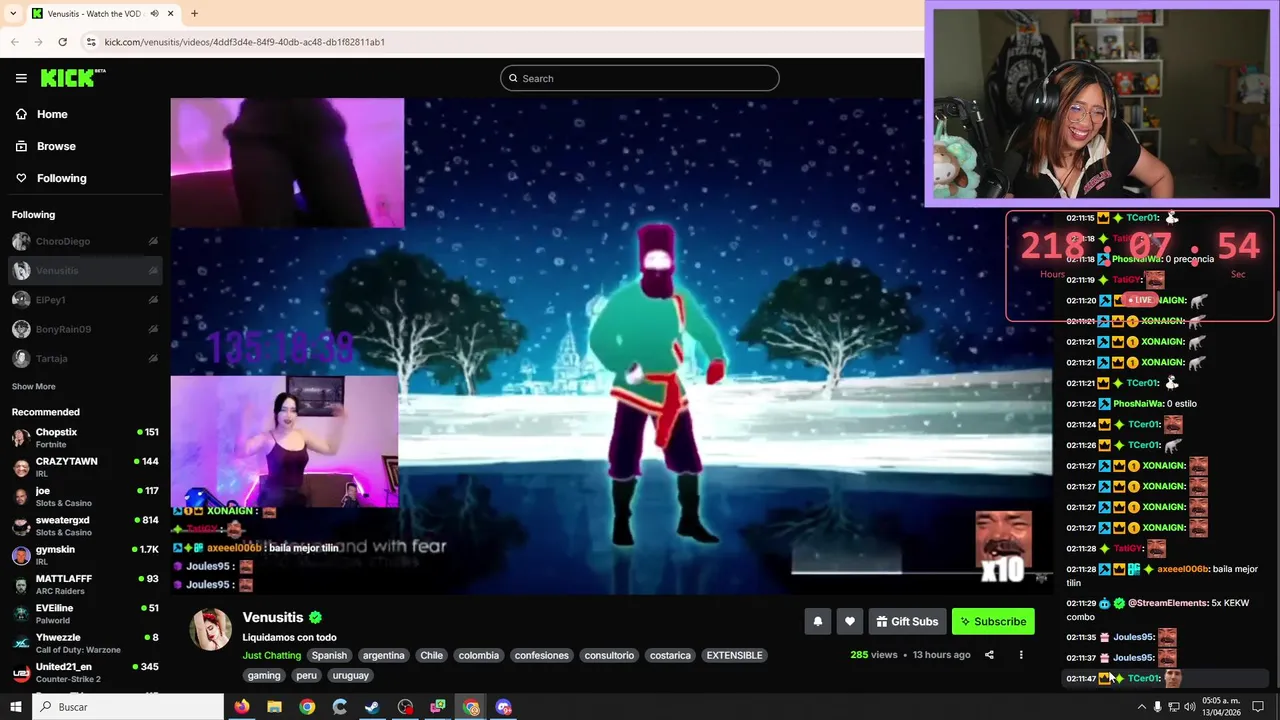Viewport: 1280px width, 720px height.
Task: Share this VOD using the share icon
Action: (989, 655)
